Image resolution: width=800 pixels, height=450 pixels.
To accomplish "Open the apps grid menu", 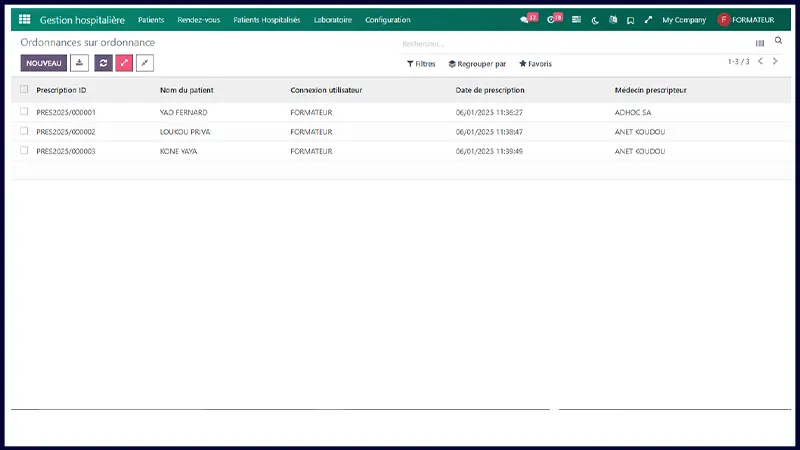I will tap(24, 19).
